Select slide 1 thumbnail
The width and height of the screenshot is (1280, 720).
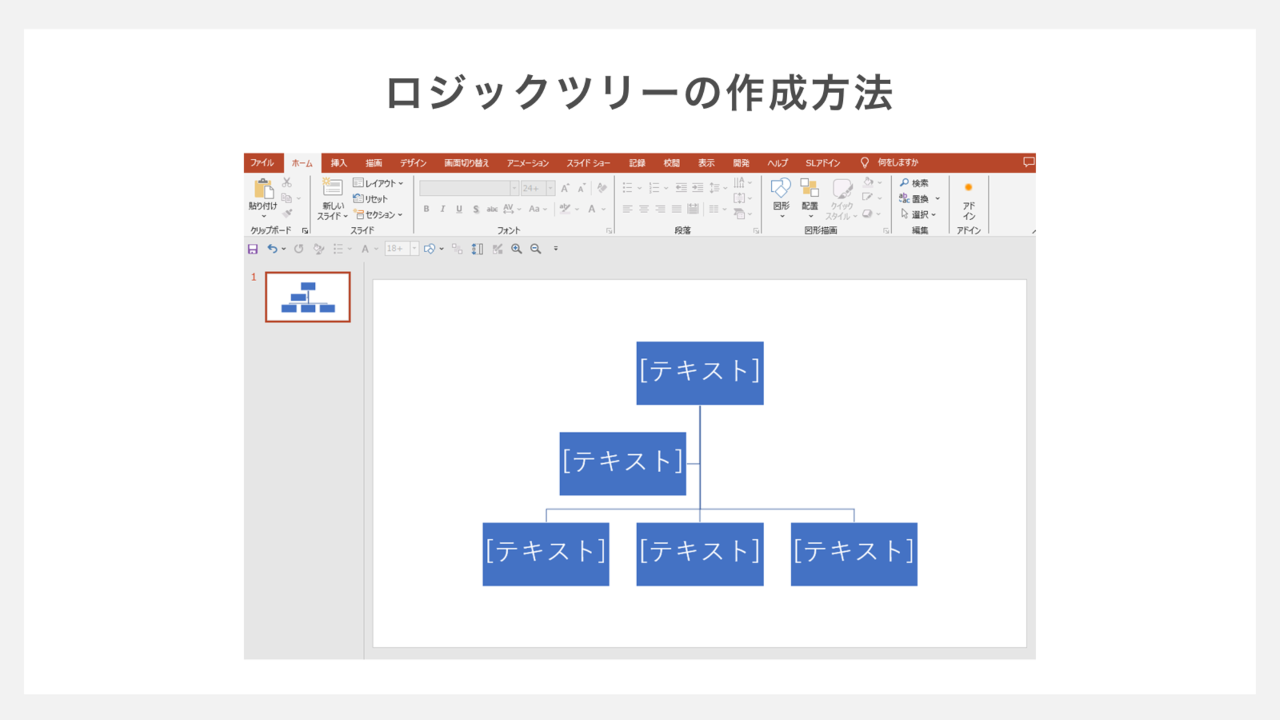pos(308,297)
